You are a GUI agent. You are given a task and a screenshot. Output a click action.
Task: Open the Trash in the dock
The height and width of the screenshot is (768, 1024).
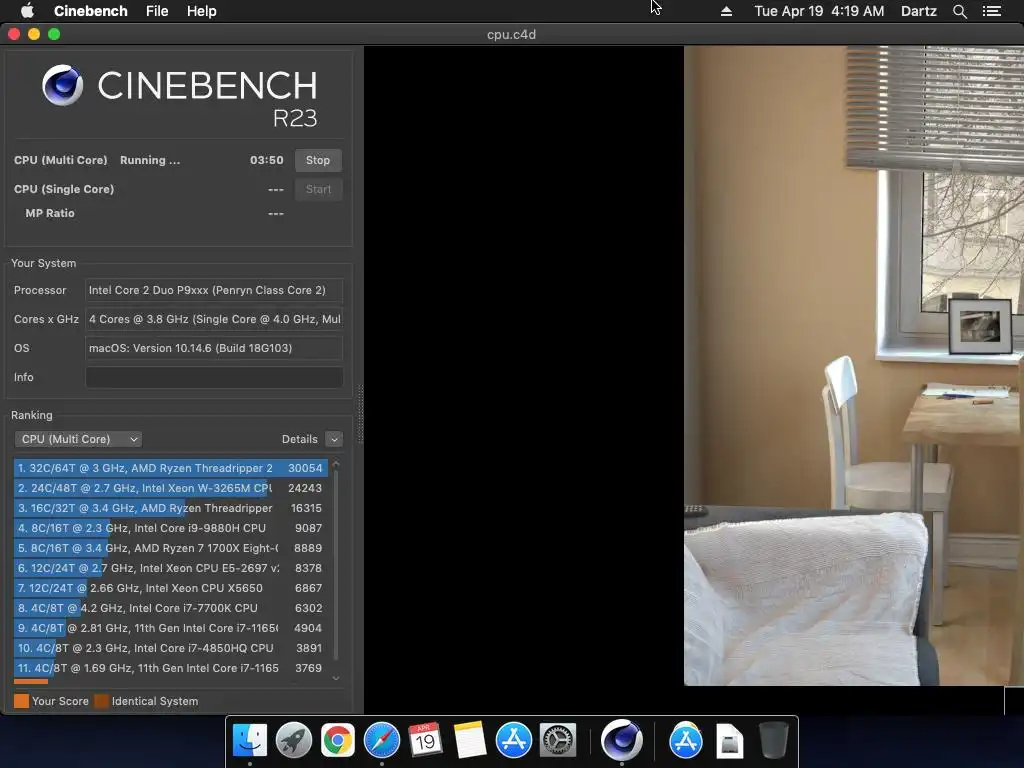(774, 740)
